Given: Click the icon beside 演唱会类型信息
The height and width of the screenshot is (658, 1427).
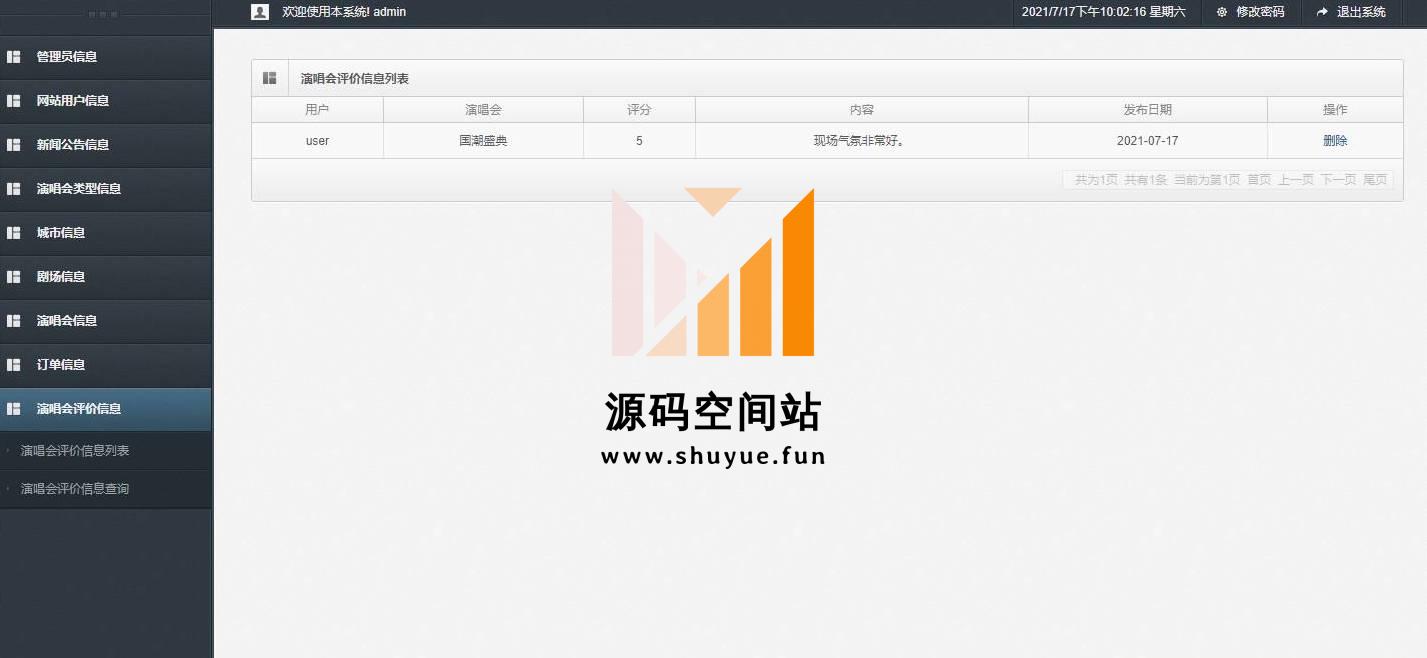Looking at the screenshot, I should coord(14,189).
